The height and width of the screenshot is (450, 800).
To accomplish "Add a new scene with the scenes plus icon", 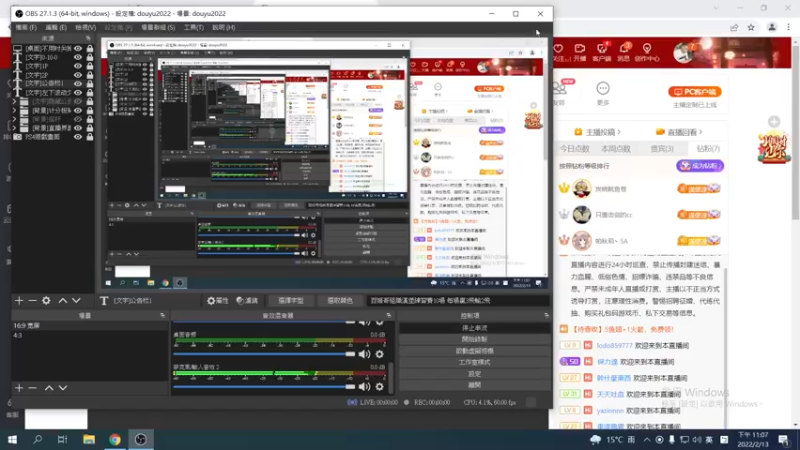I will click(x=19, y=388).
